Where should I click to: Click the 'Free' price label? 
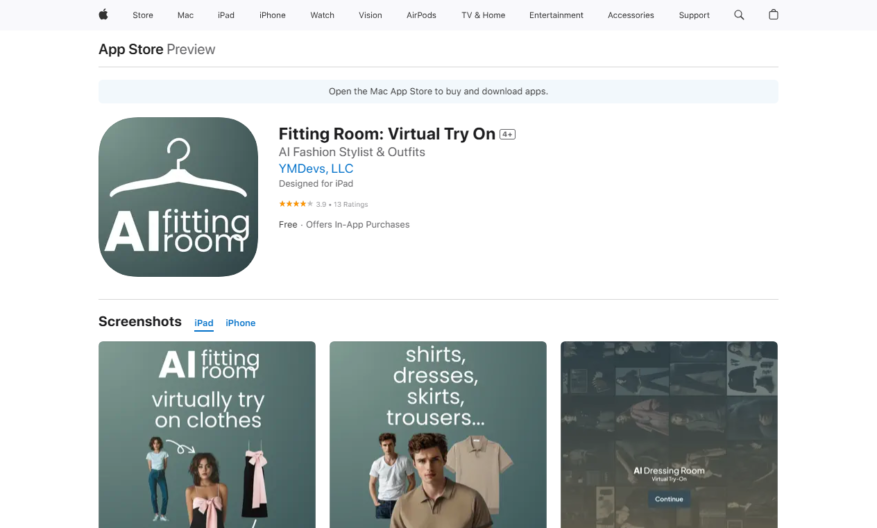coord(288,224)
